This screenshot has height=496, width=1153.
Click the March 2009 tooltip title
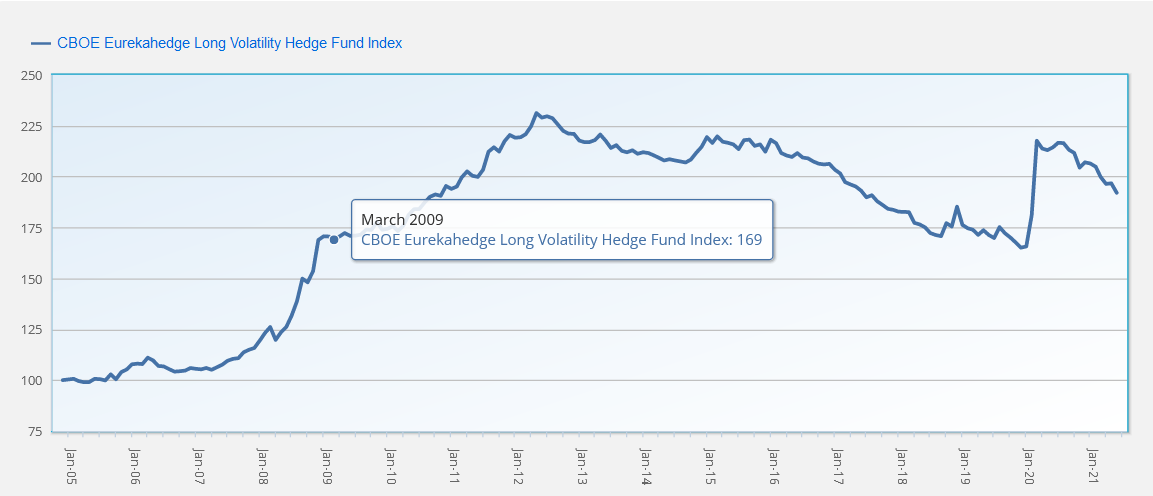pos(402,219)
